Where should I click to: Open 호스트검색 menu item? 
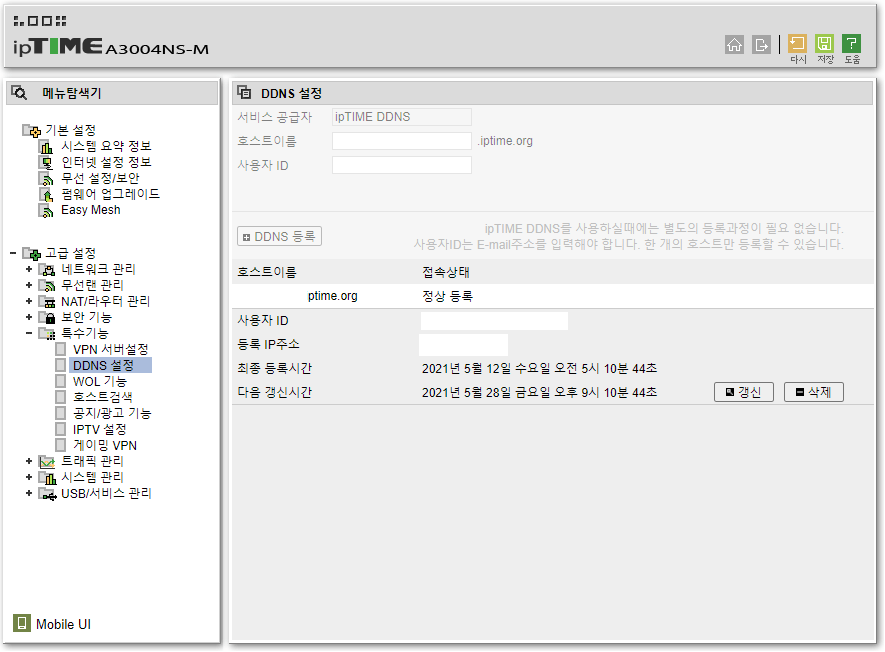(x=103, y=397)
